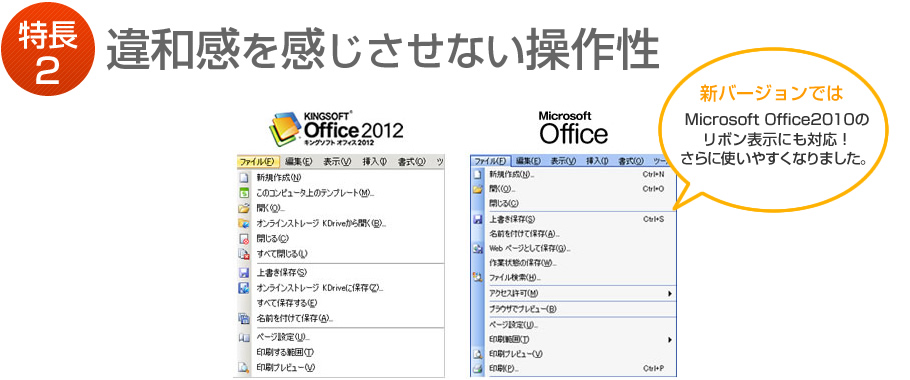Open the ファイル menu in Kingsoft Office
Viewport: 910px width, 380px height.
259,161
